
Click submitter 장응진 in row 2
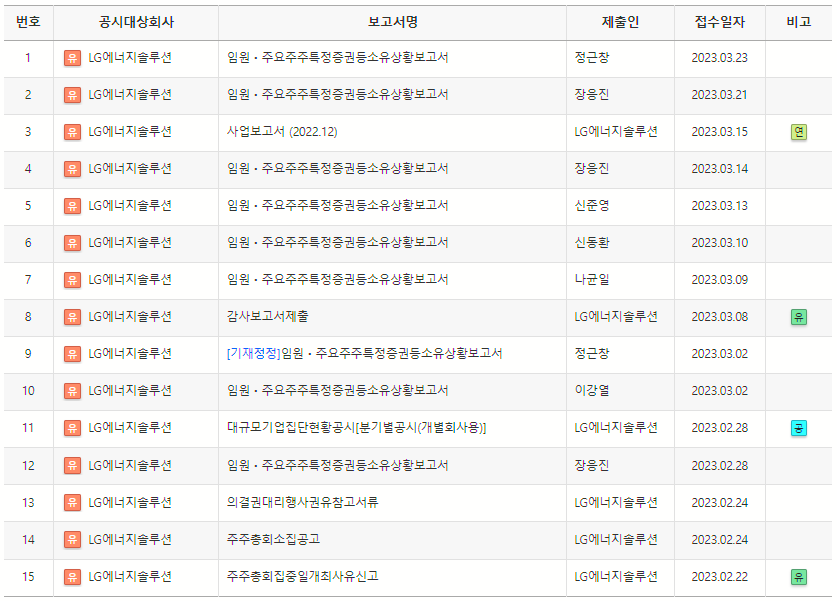pyautogui.click(x=591, y=94)
